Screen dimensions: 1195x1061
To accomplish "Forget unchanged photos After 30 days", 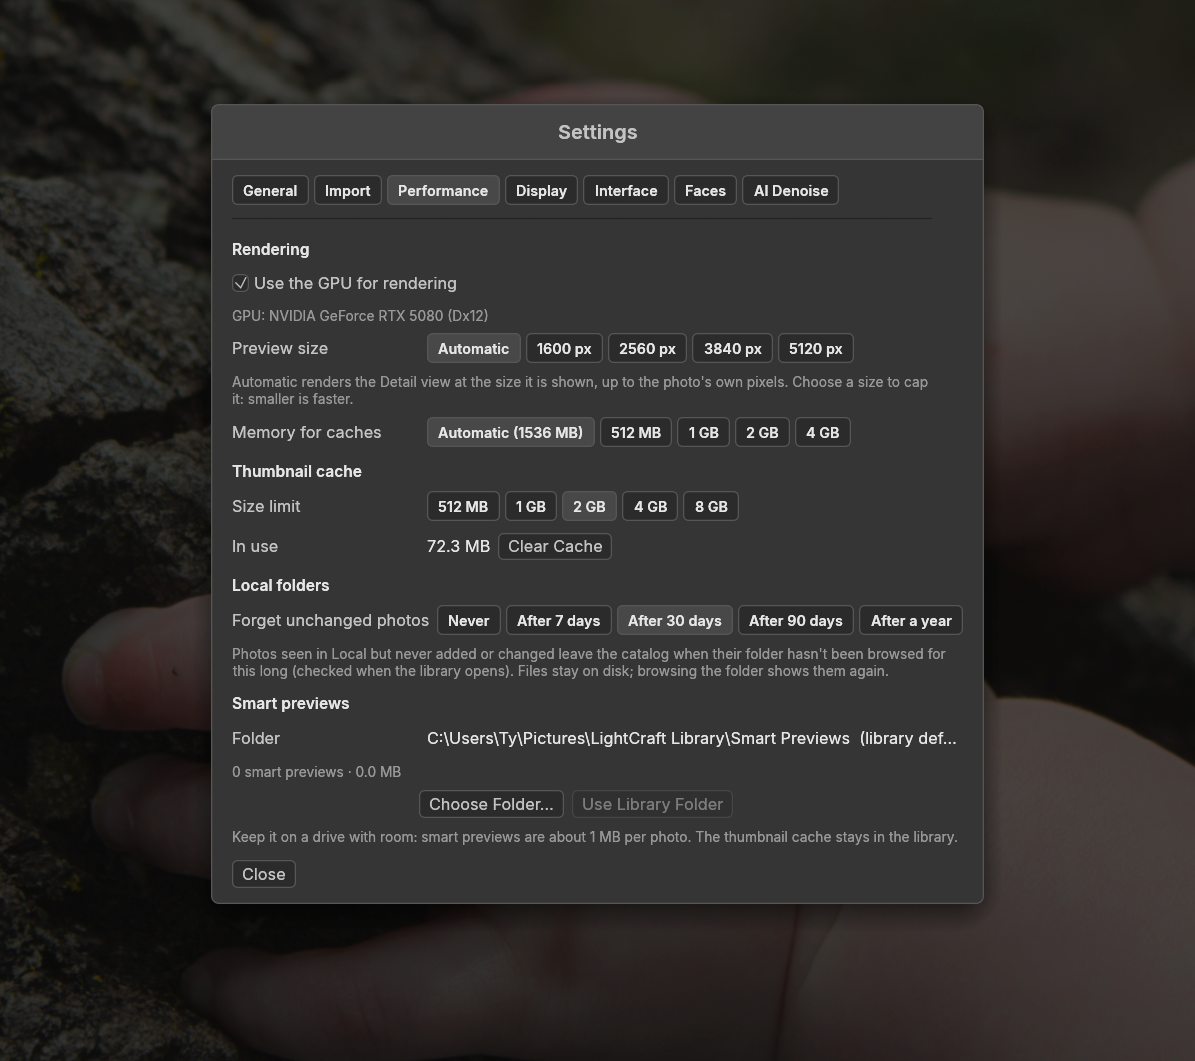I will 674,620.
